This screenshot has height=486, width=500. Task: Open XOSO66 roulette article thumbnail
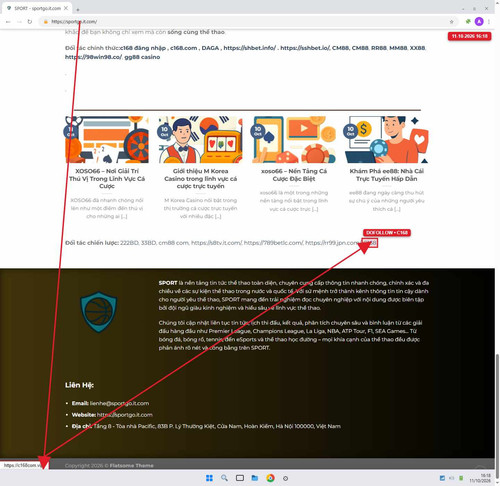click(107, 139)
